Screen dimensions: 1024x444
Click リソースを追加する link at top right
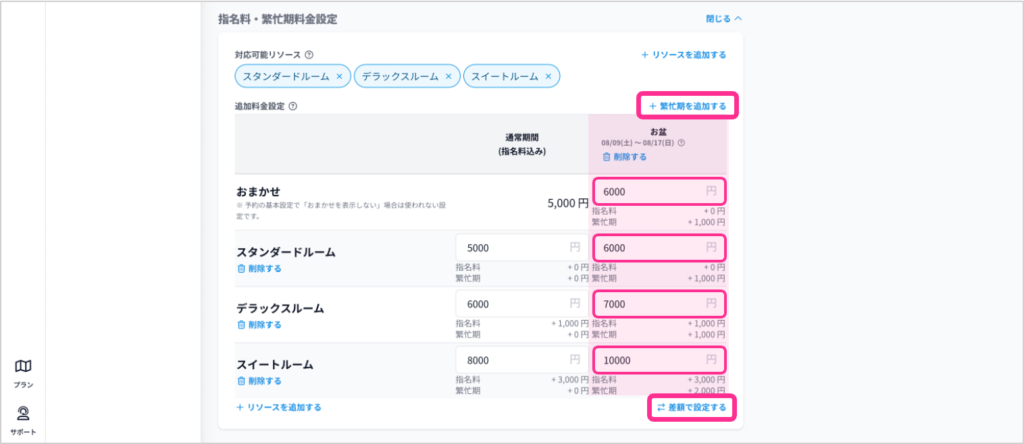point(683,55)
